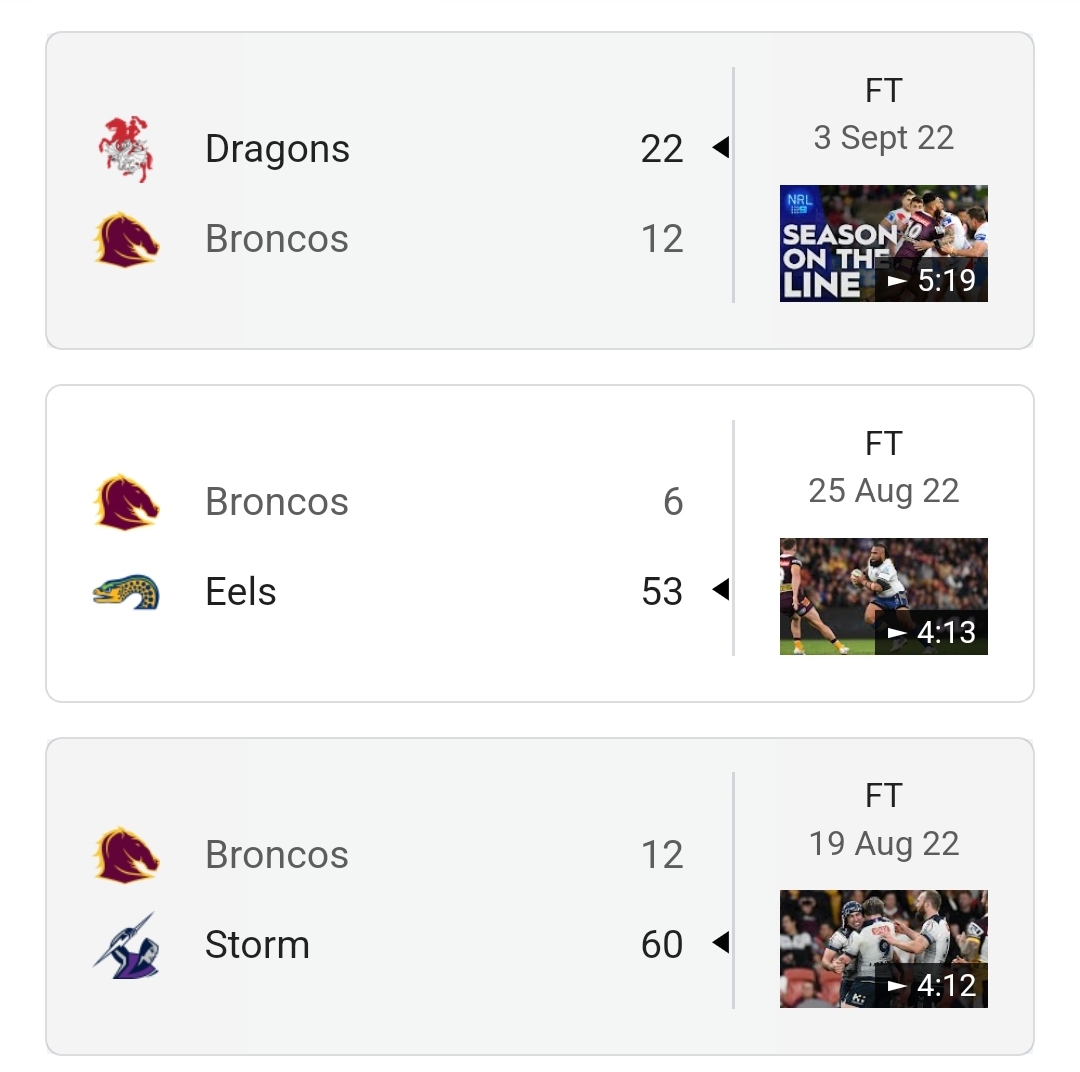Screen dimensions: 1080x1072
Task: Select the 25 Aug 22 match date
Action: 884,491
